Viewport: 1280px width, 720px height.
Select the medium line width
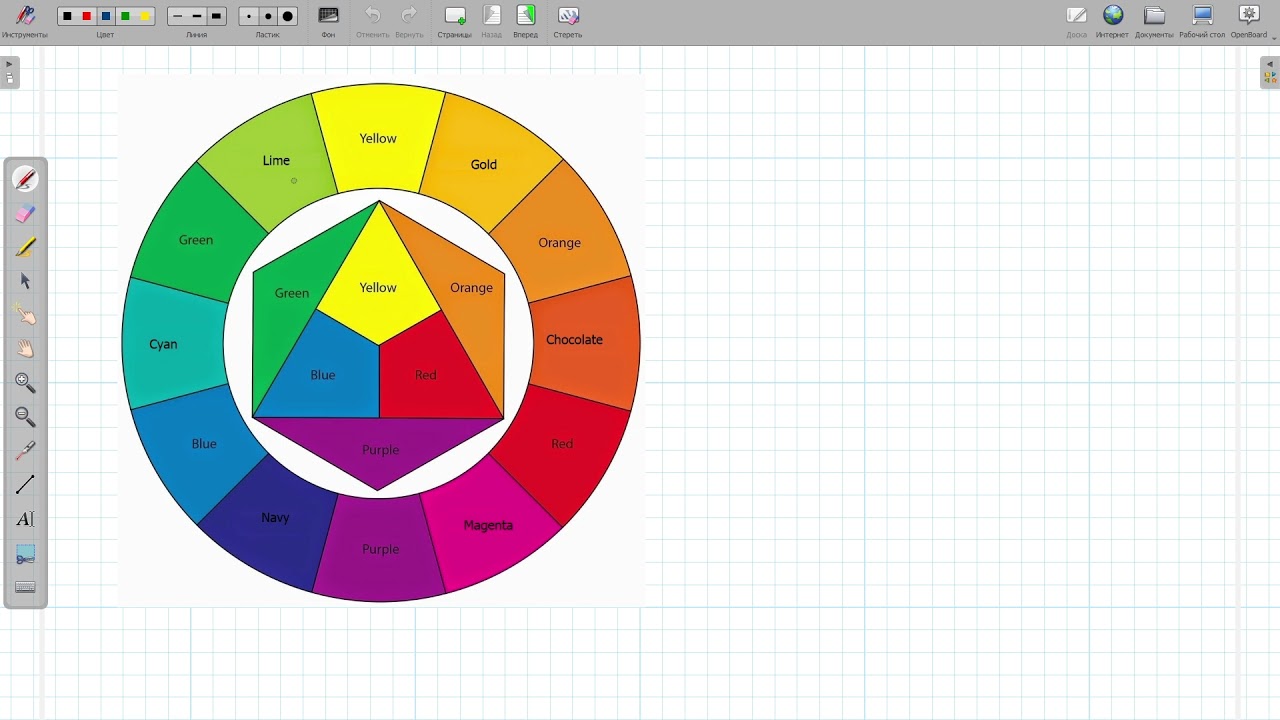click(197, 16)
